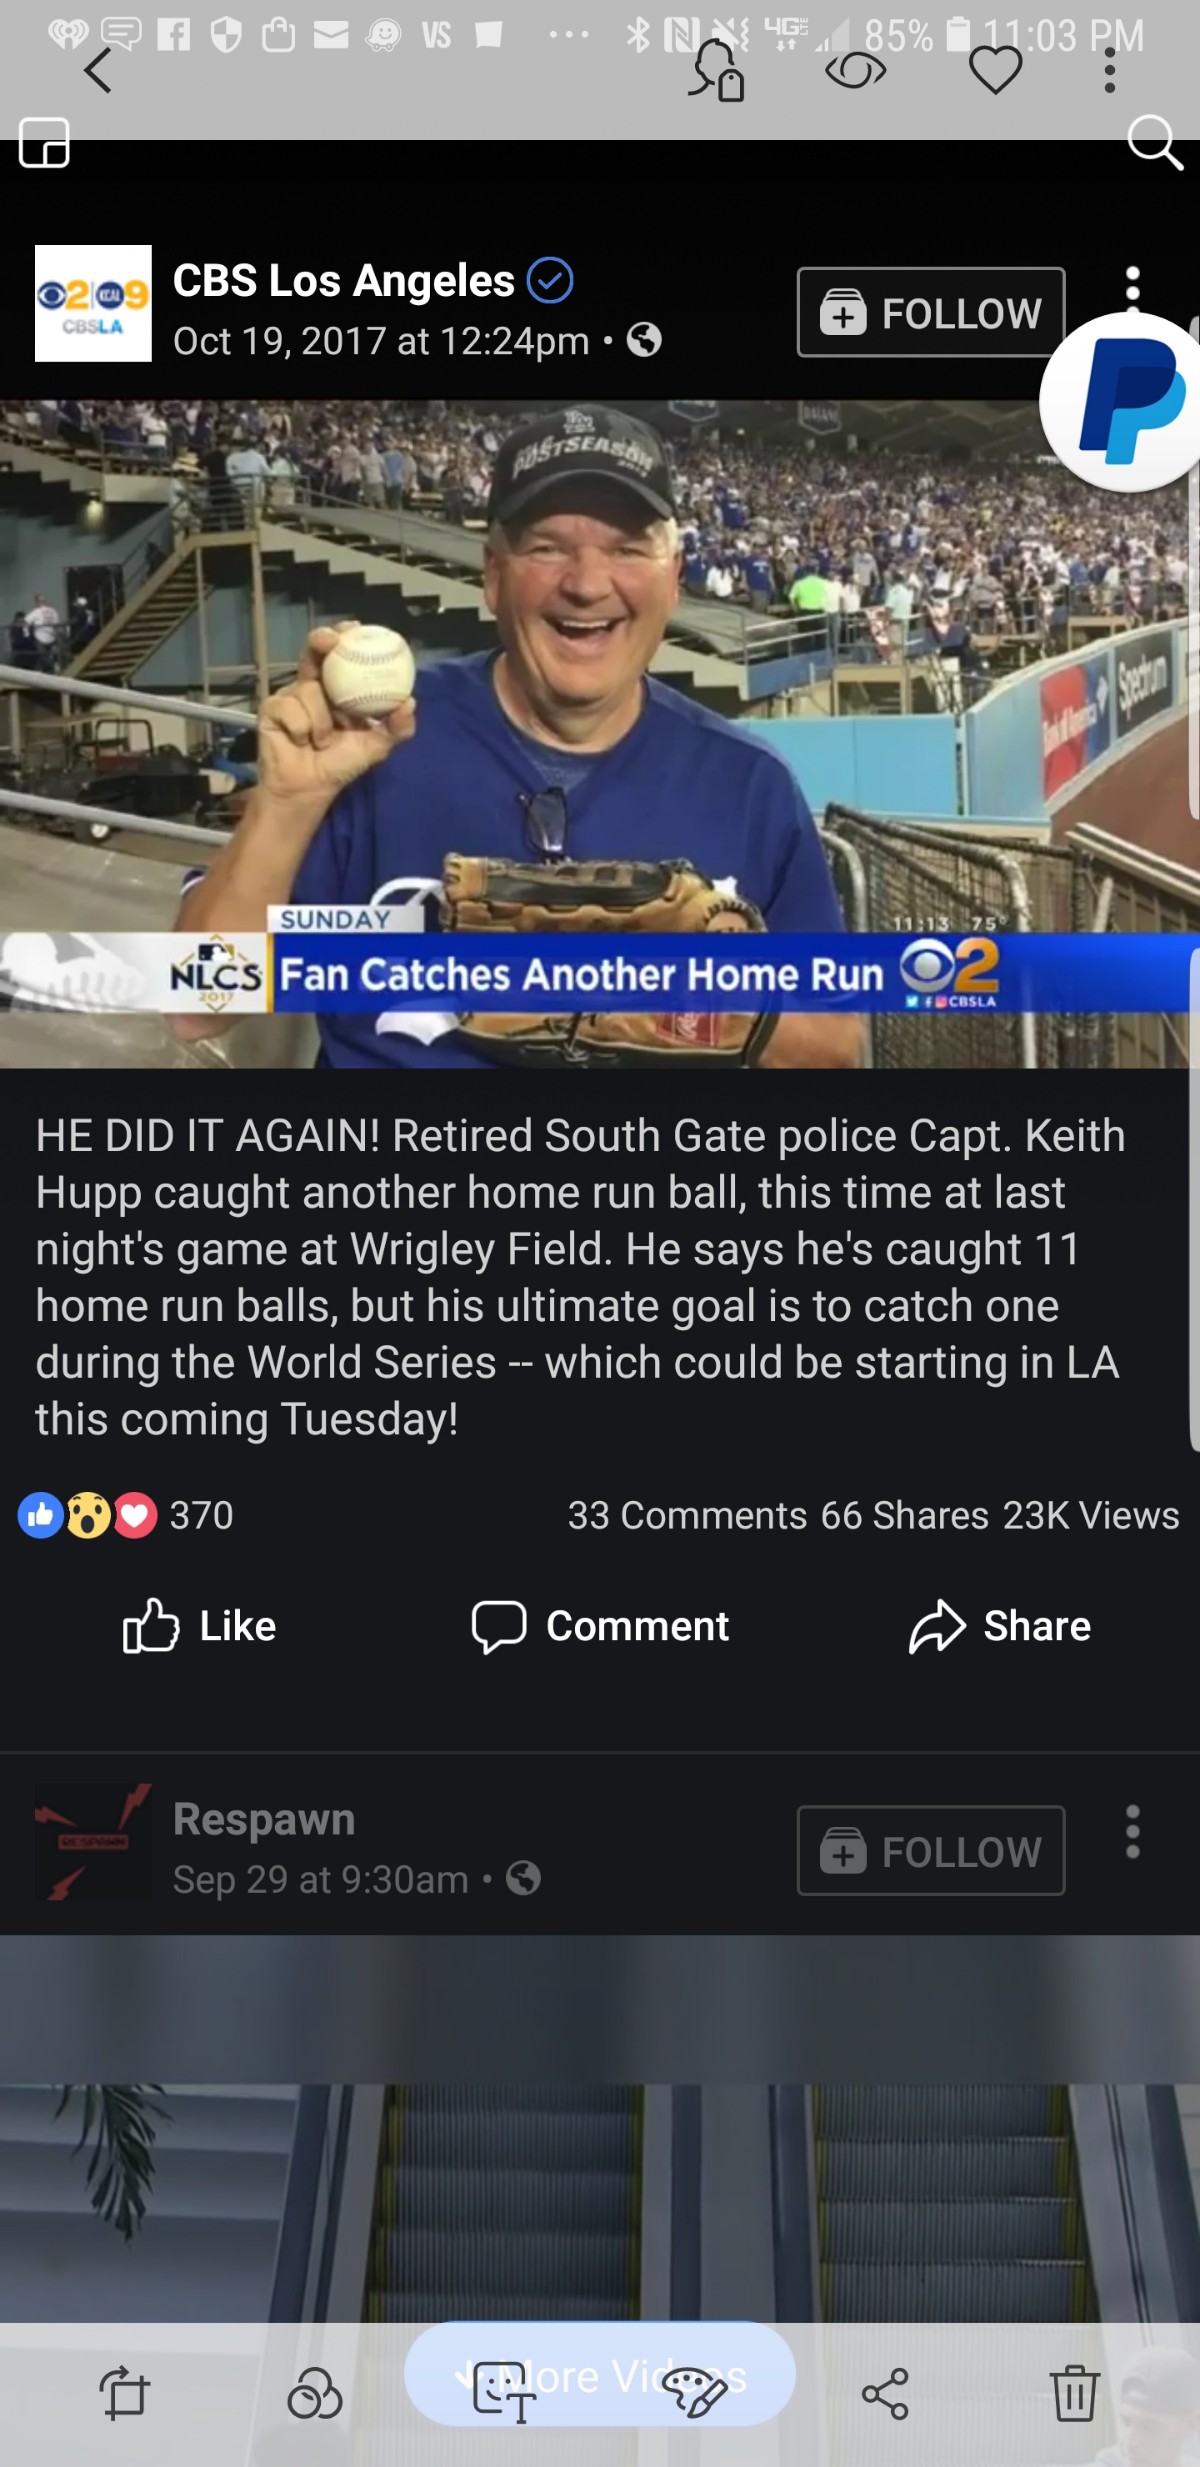The image size is (1200, 2467).
Task: Open the gallery three-dot overflow menu
Action: 1109,71
